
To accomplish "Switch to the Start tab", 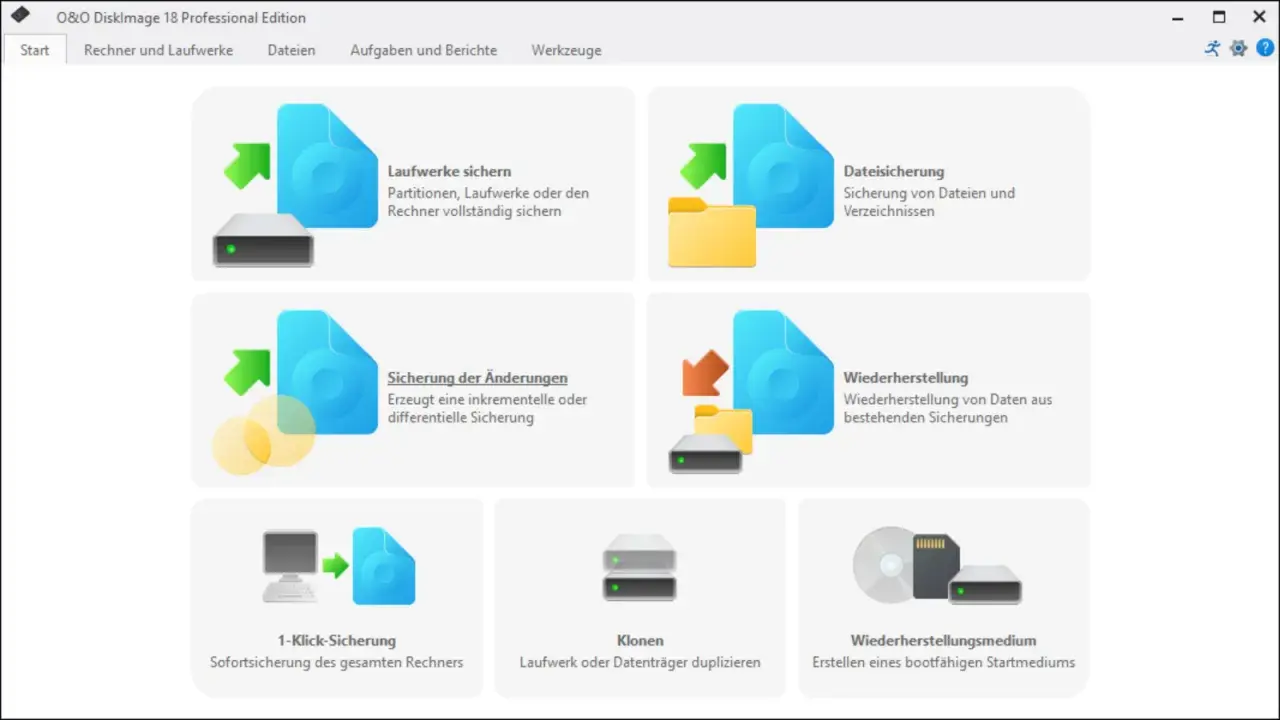I will click(x=35, y=50).
